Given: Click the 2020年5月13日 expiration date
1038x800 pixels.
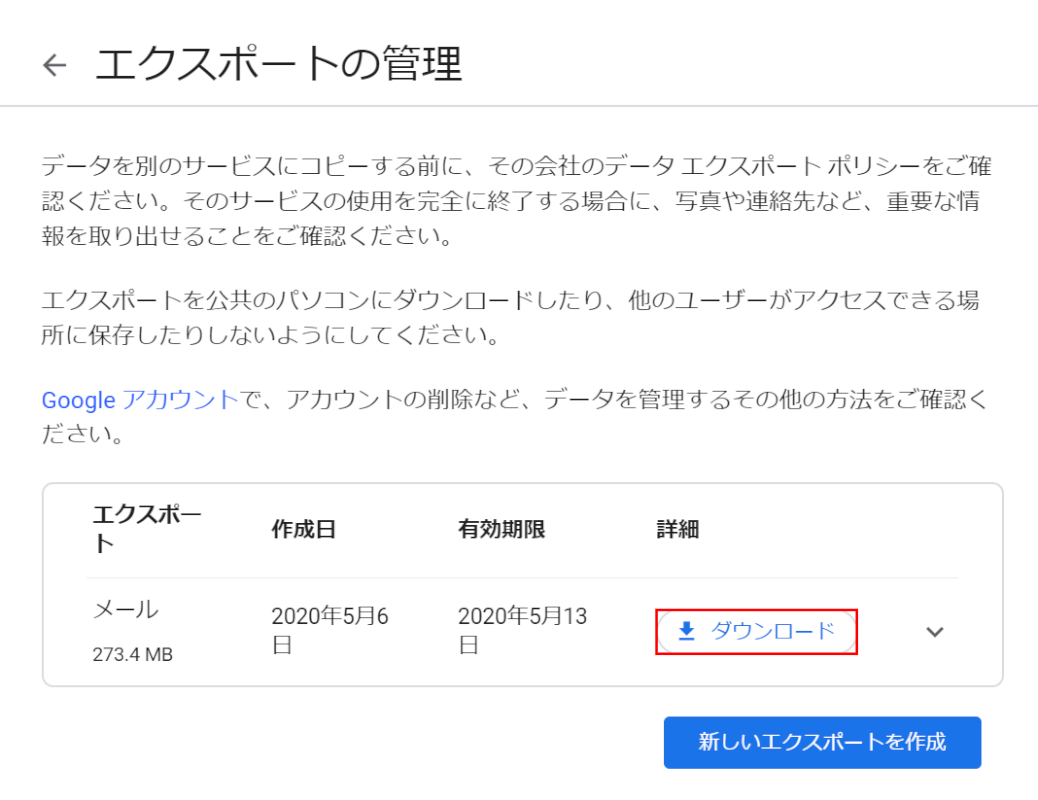Looking at the screenshot, I should tap(521, 631).
